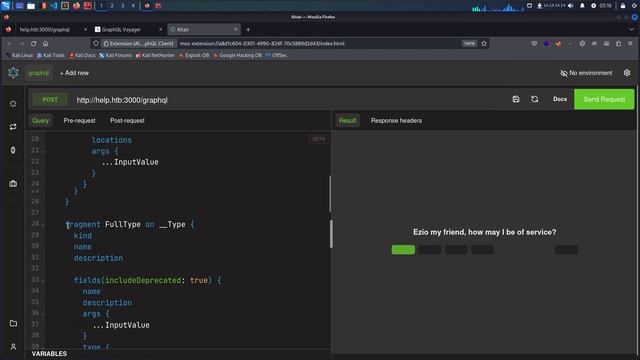Open the Firefox hamburger menu
The width and height of the screenshot is (640, 360).
(x=630, y=43)
